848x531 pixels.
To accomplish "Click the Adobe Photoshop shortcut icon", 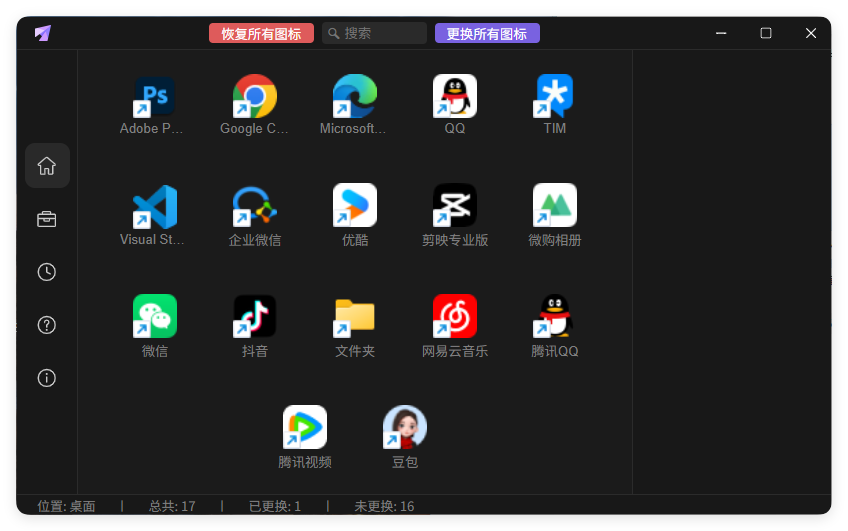I will pos(155,96).
